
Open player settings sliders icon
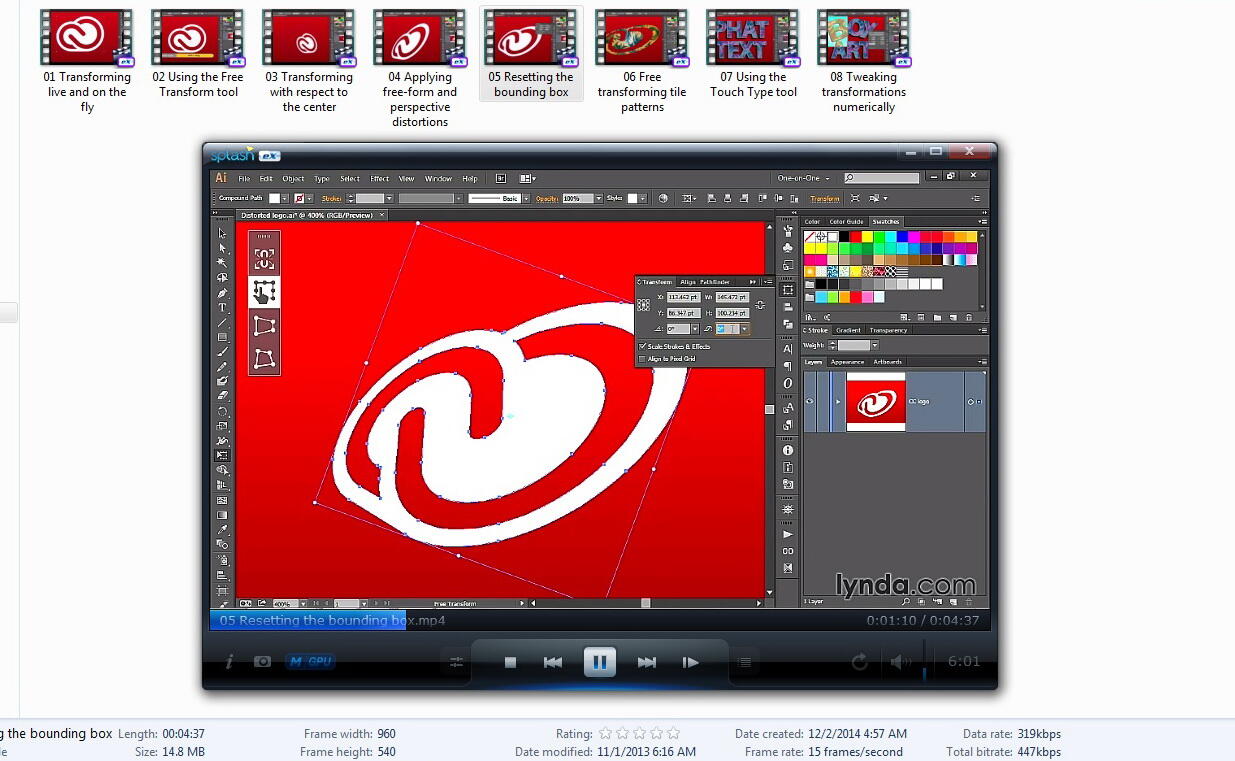point(457,662)
